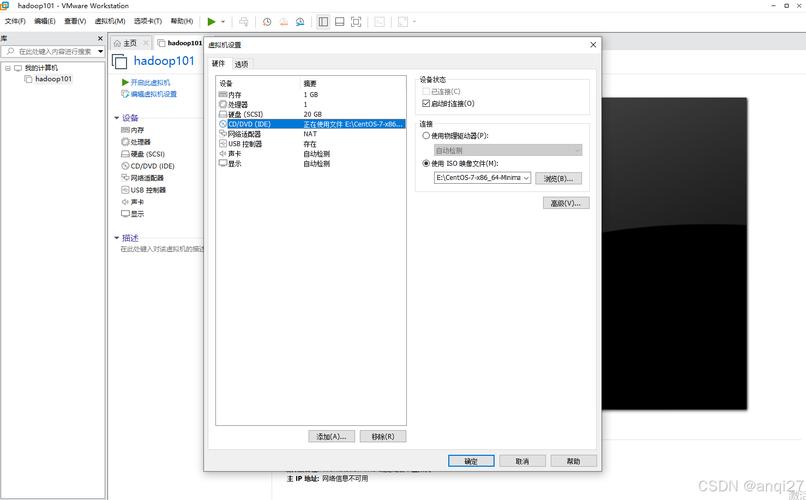Toggle the 启动时连接(O) checkbox

click(426, 103)
